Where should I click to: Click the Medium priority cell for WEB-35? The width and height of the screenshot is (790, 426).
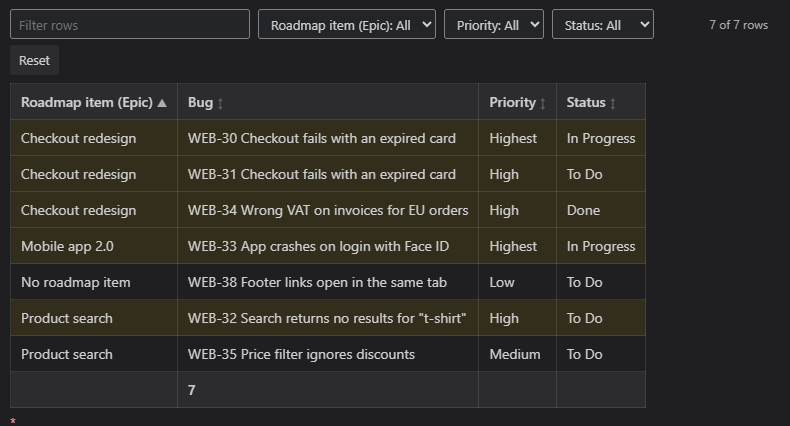coord(517,354)
